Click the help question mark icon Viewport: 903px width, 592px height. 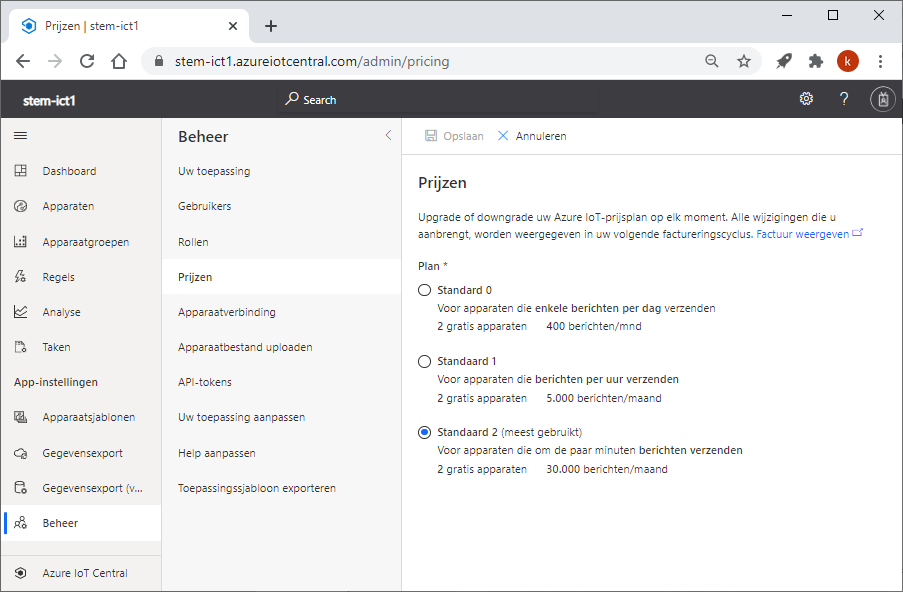coord(844,98)
